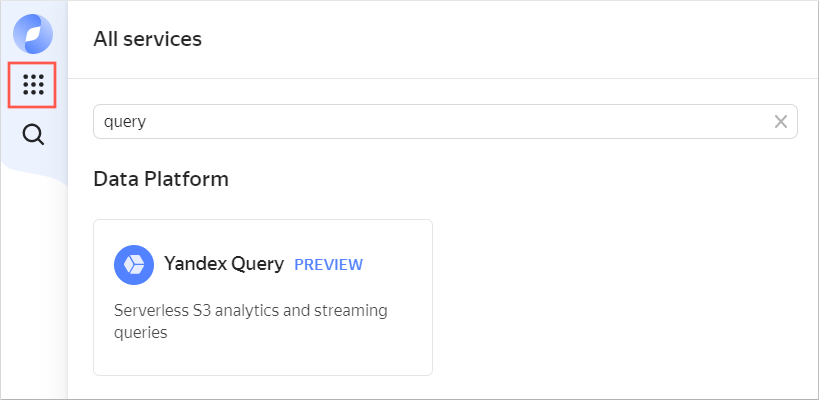Screen dimensions: 819x400
Task: Click the word Yandex in card title
Action: click(x=195, y=264)
